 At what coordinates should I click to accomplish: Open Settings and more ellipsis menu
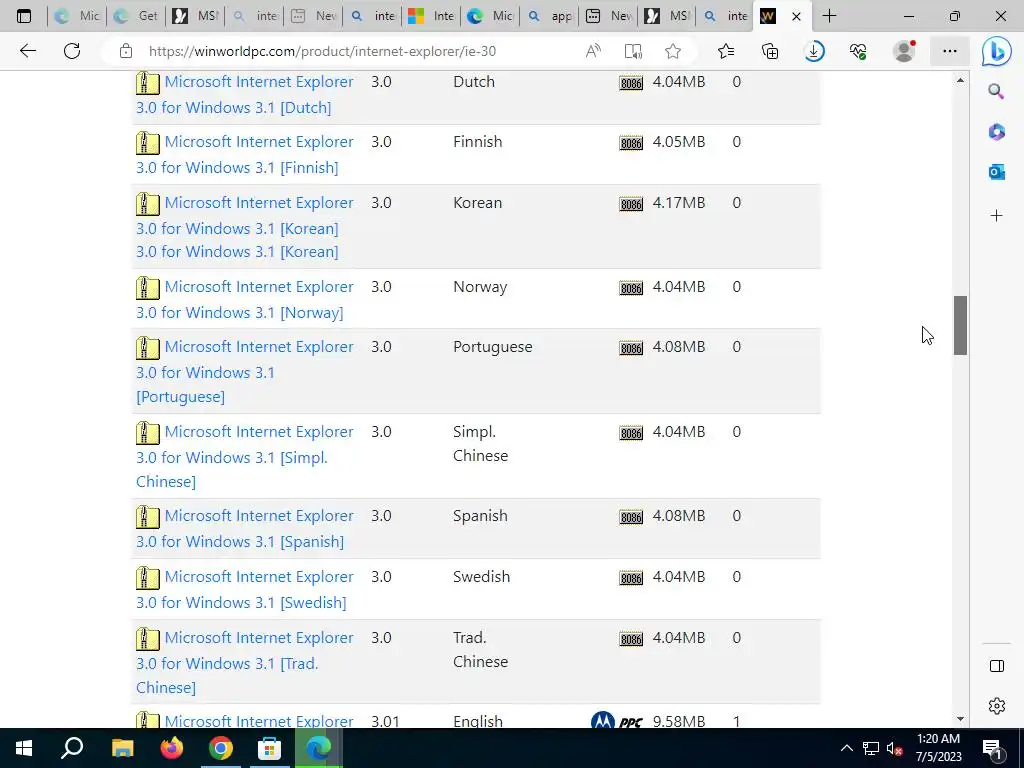(x=950, y=51)
